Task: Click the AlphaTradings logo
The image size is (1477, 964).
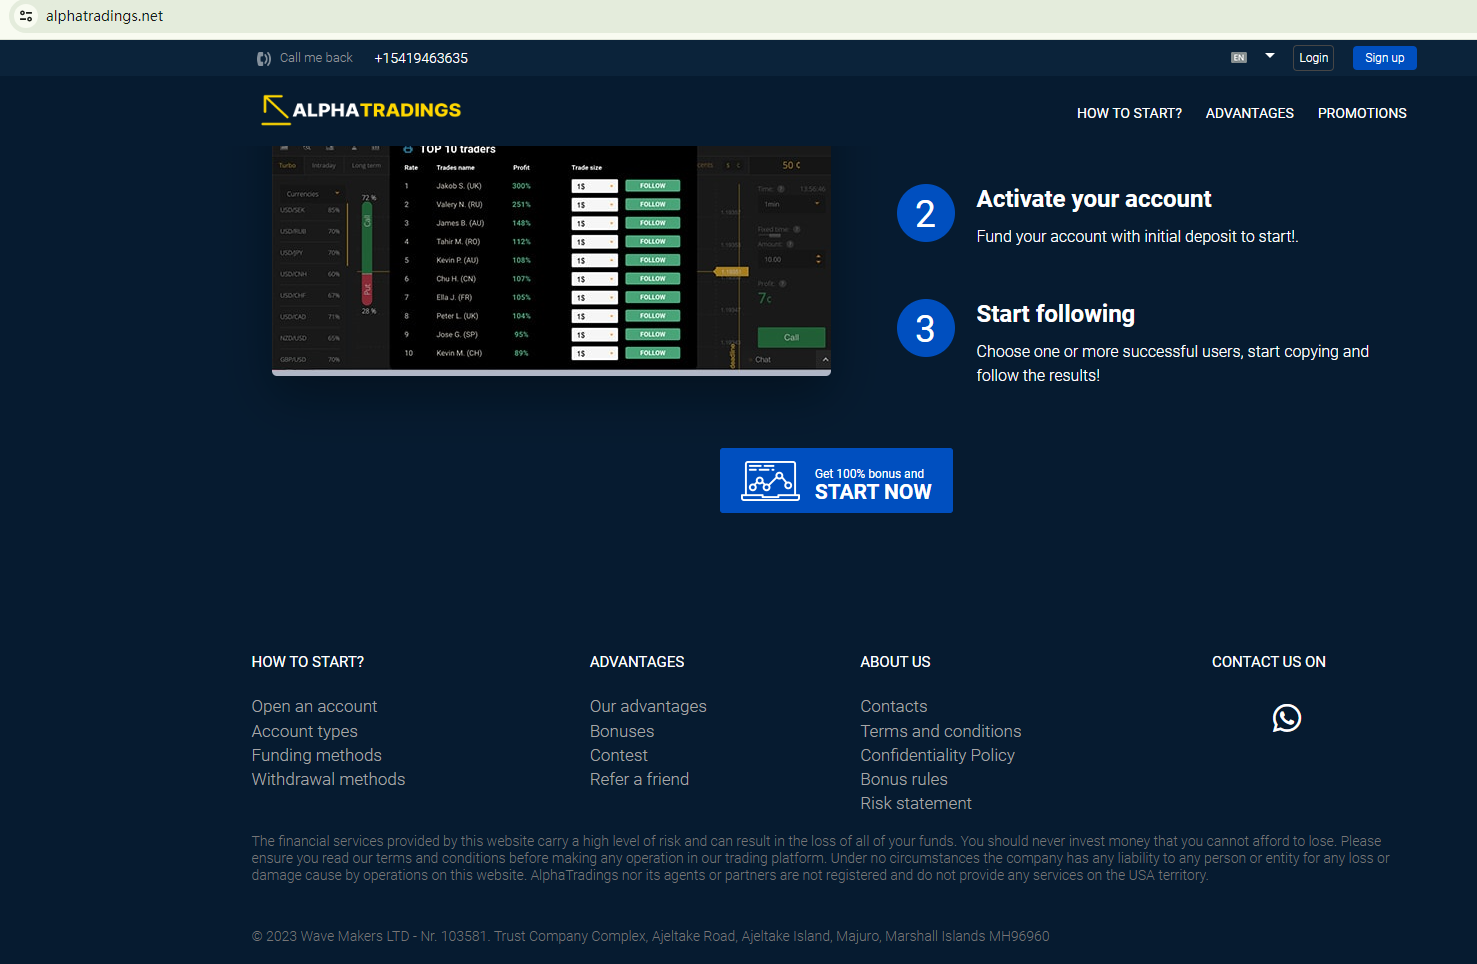Action: pos(361,110)
